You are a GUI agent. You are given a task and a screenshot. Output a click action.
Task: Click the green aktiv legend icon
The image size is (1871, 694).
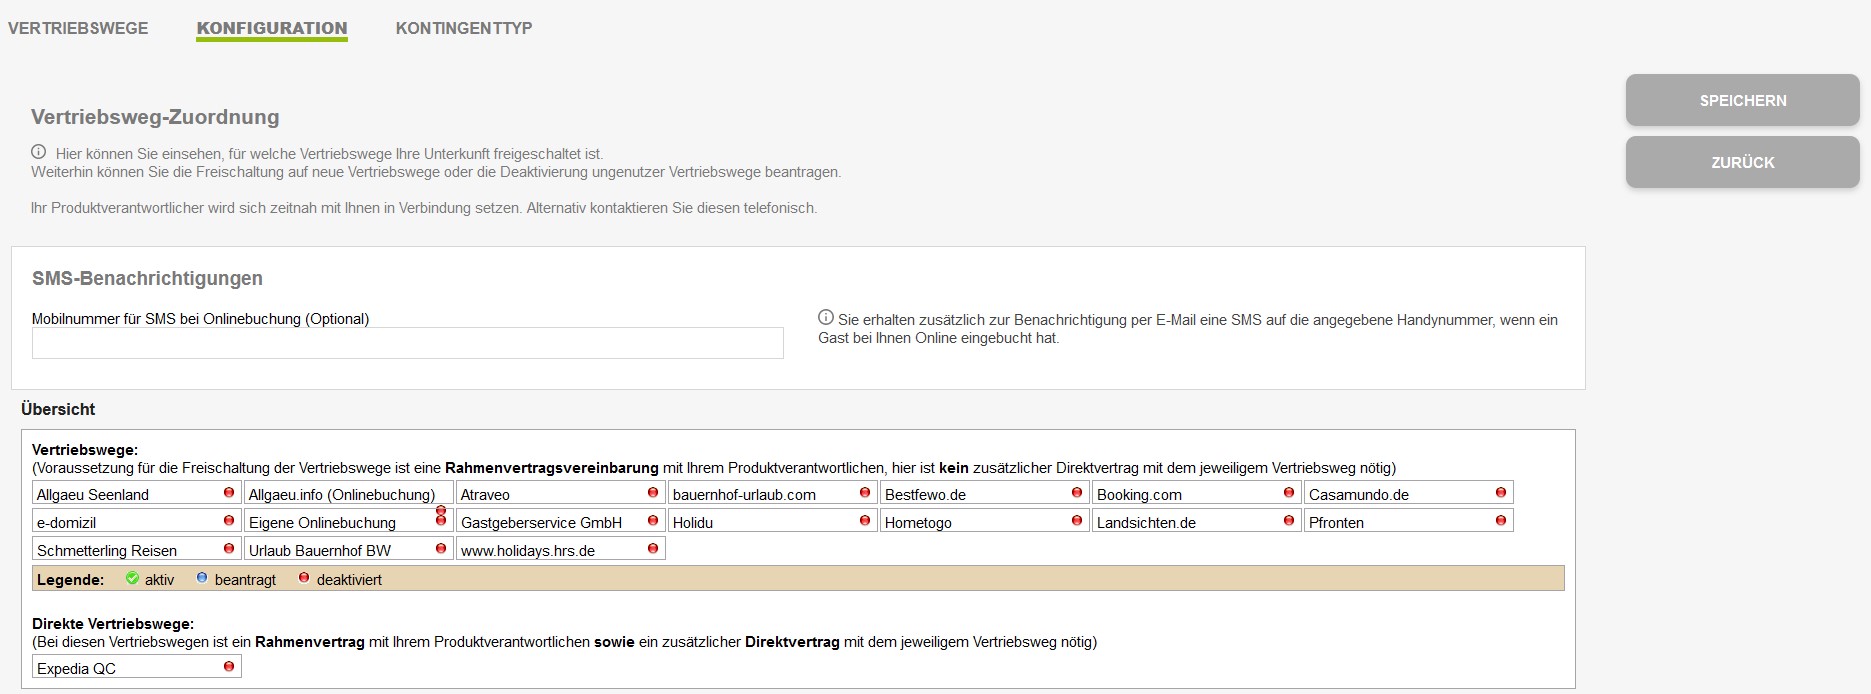133,578
